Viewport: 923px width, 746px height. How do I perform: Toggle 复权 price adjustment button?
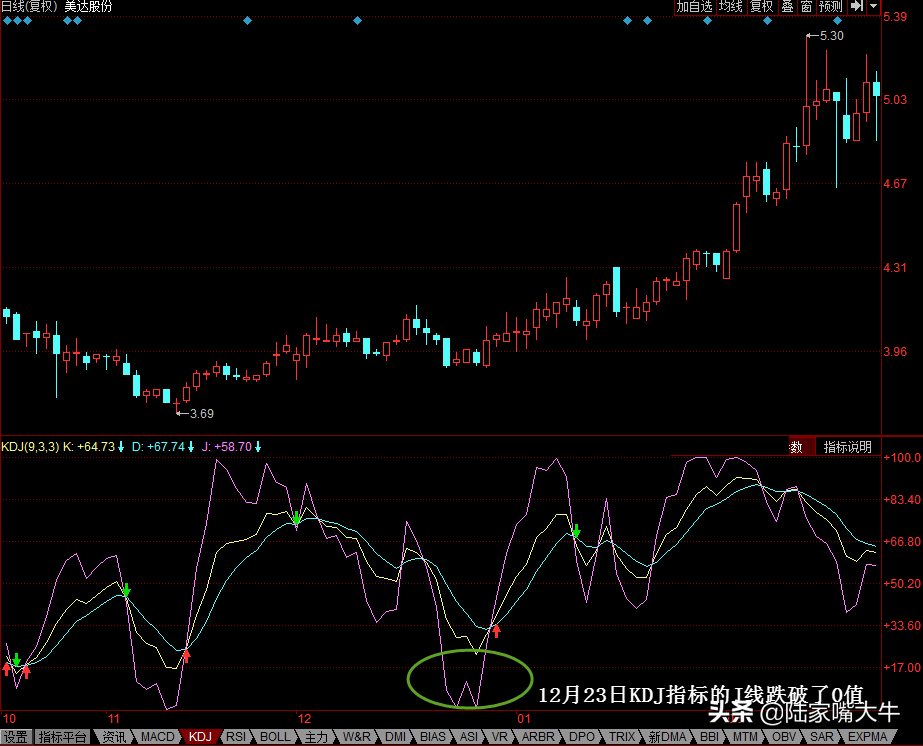pos(762,6)
